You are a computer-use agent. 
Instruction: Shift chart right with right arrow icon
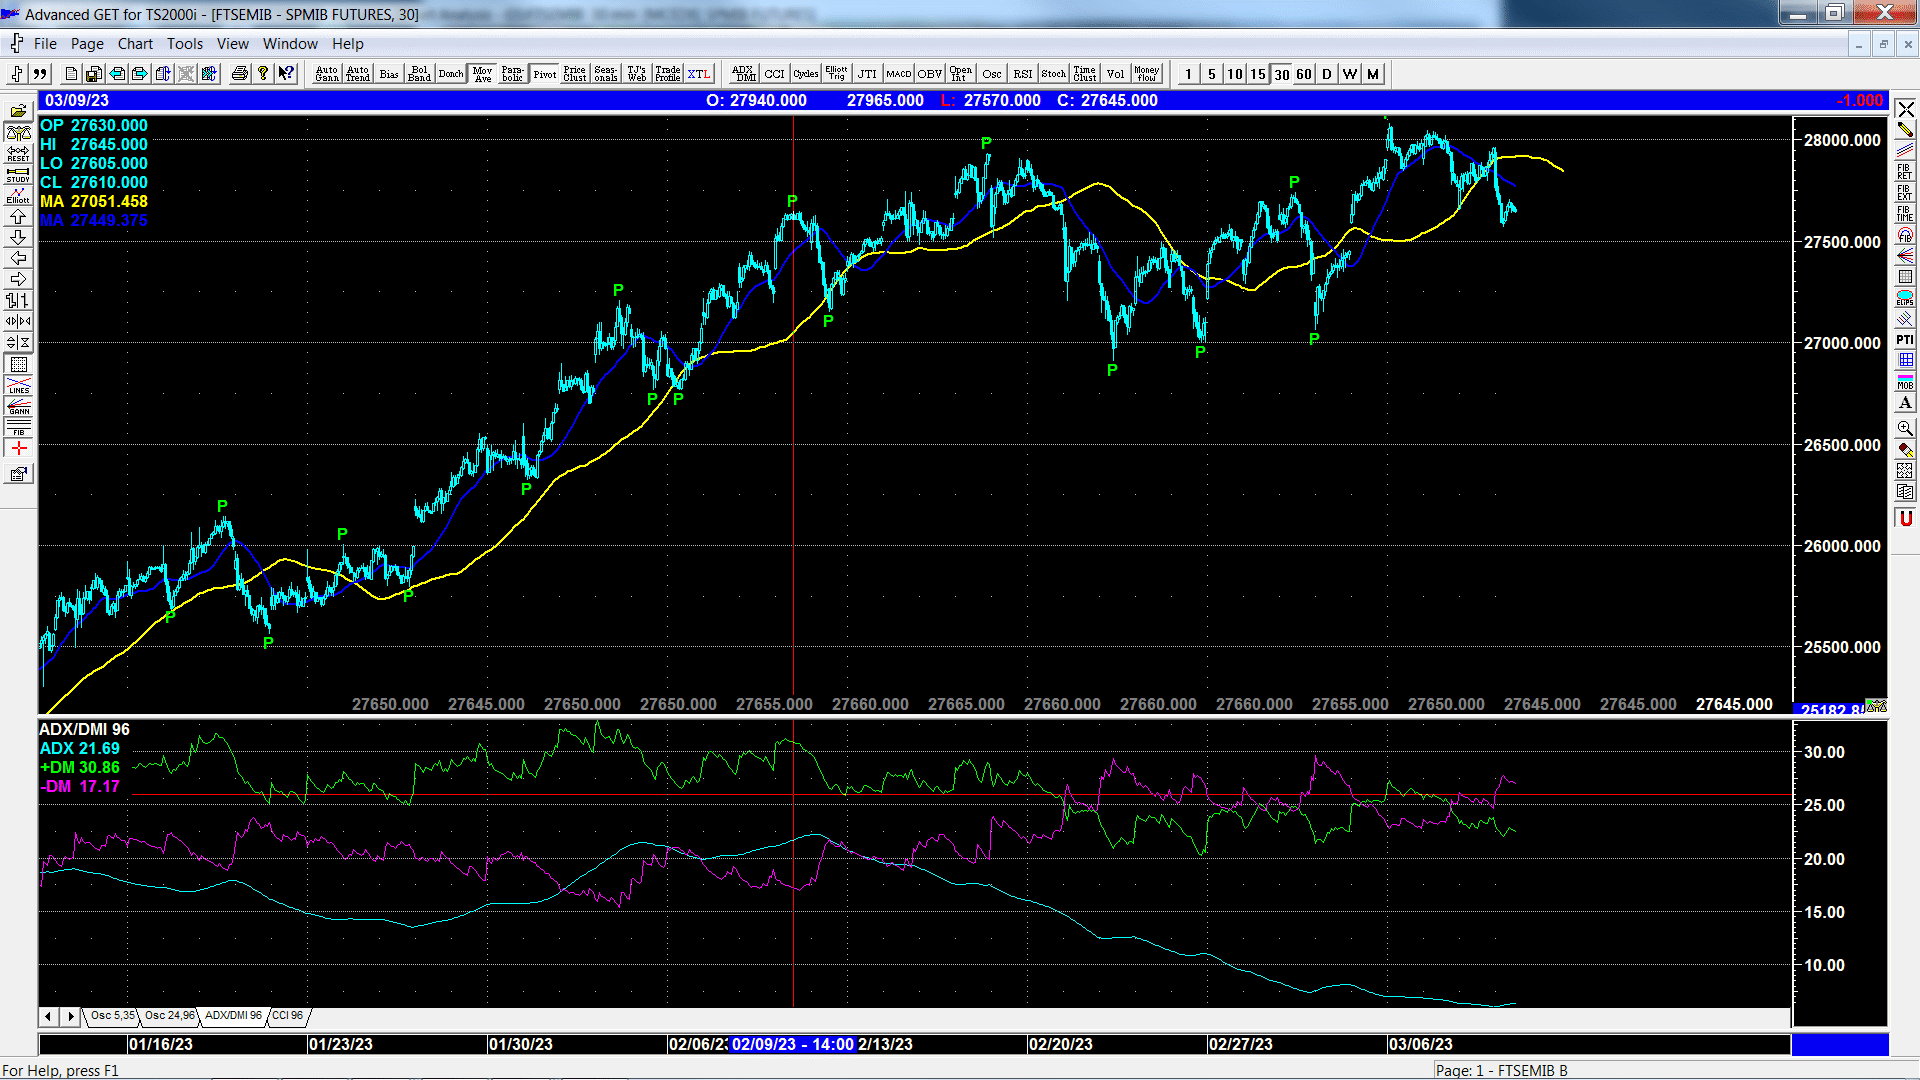18,279
